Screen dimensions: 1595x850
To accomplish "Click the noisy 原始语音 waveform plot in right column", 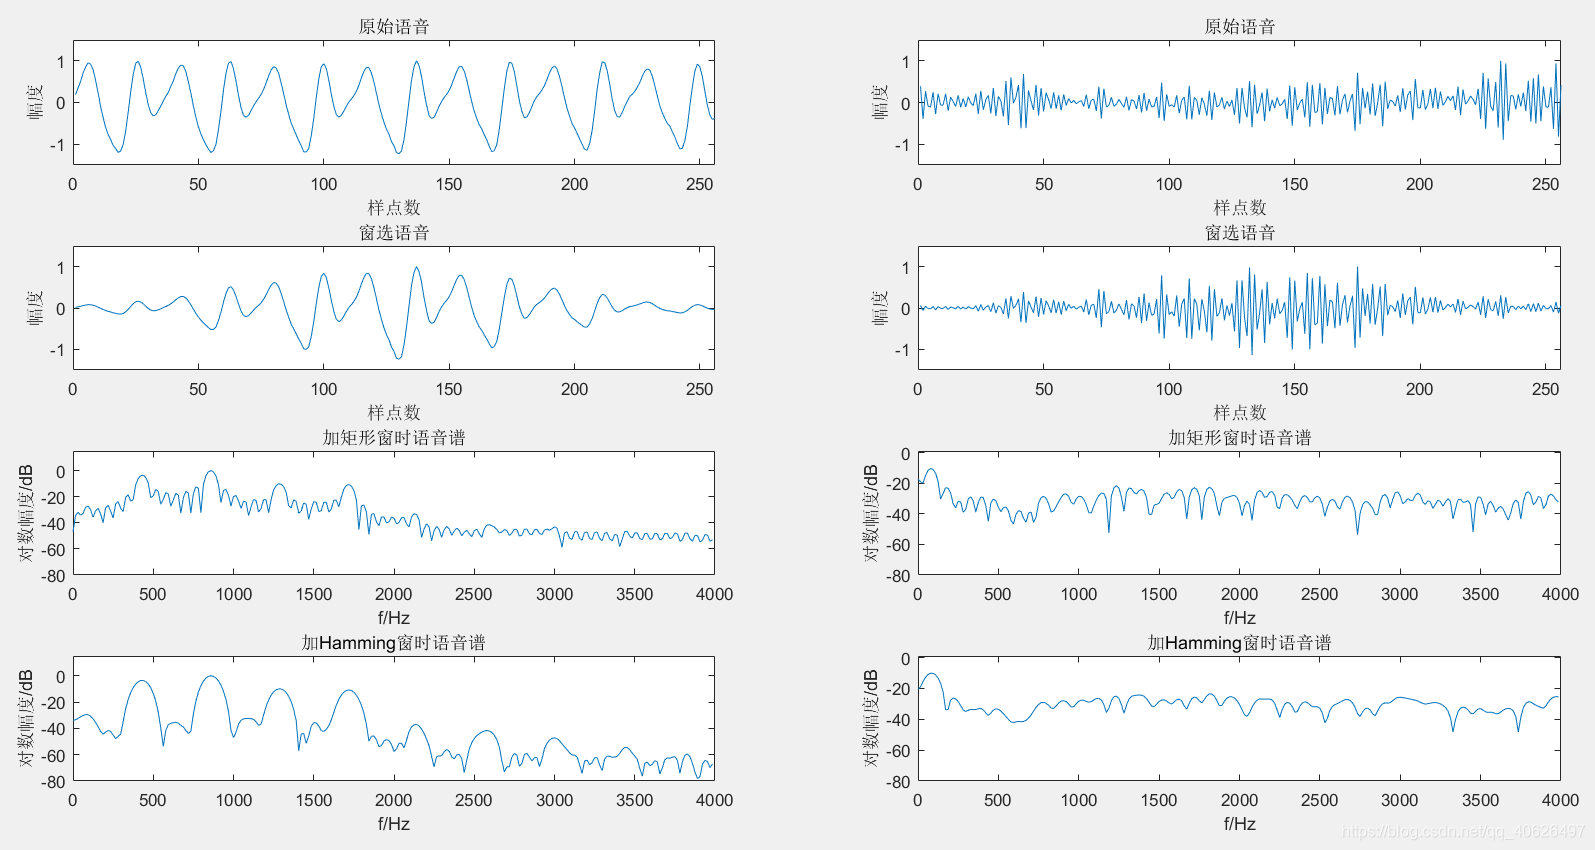I will pyautogui.click(x=1239, y=102).
